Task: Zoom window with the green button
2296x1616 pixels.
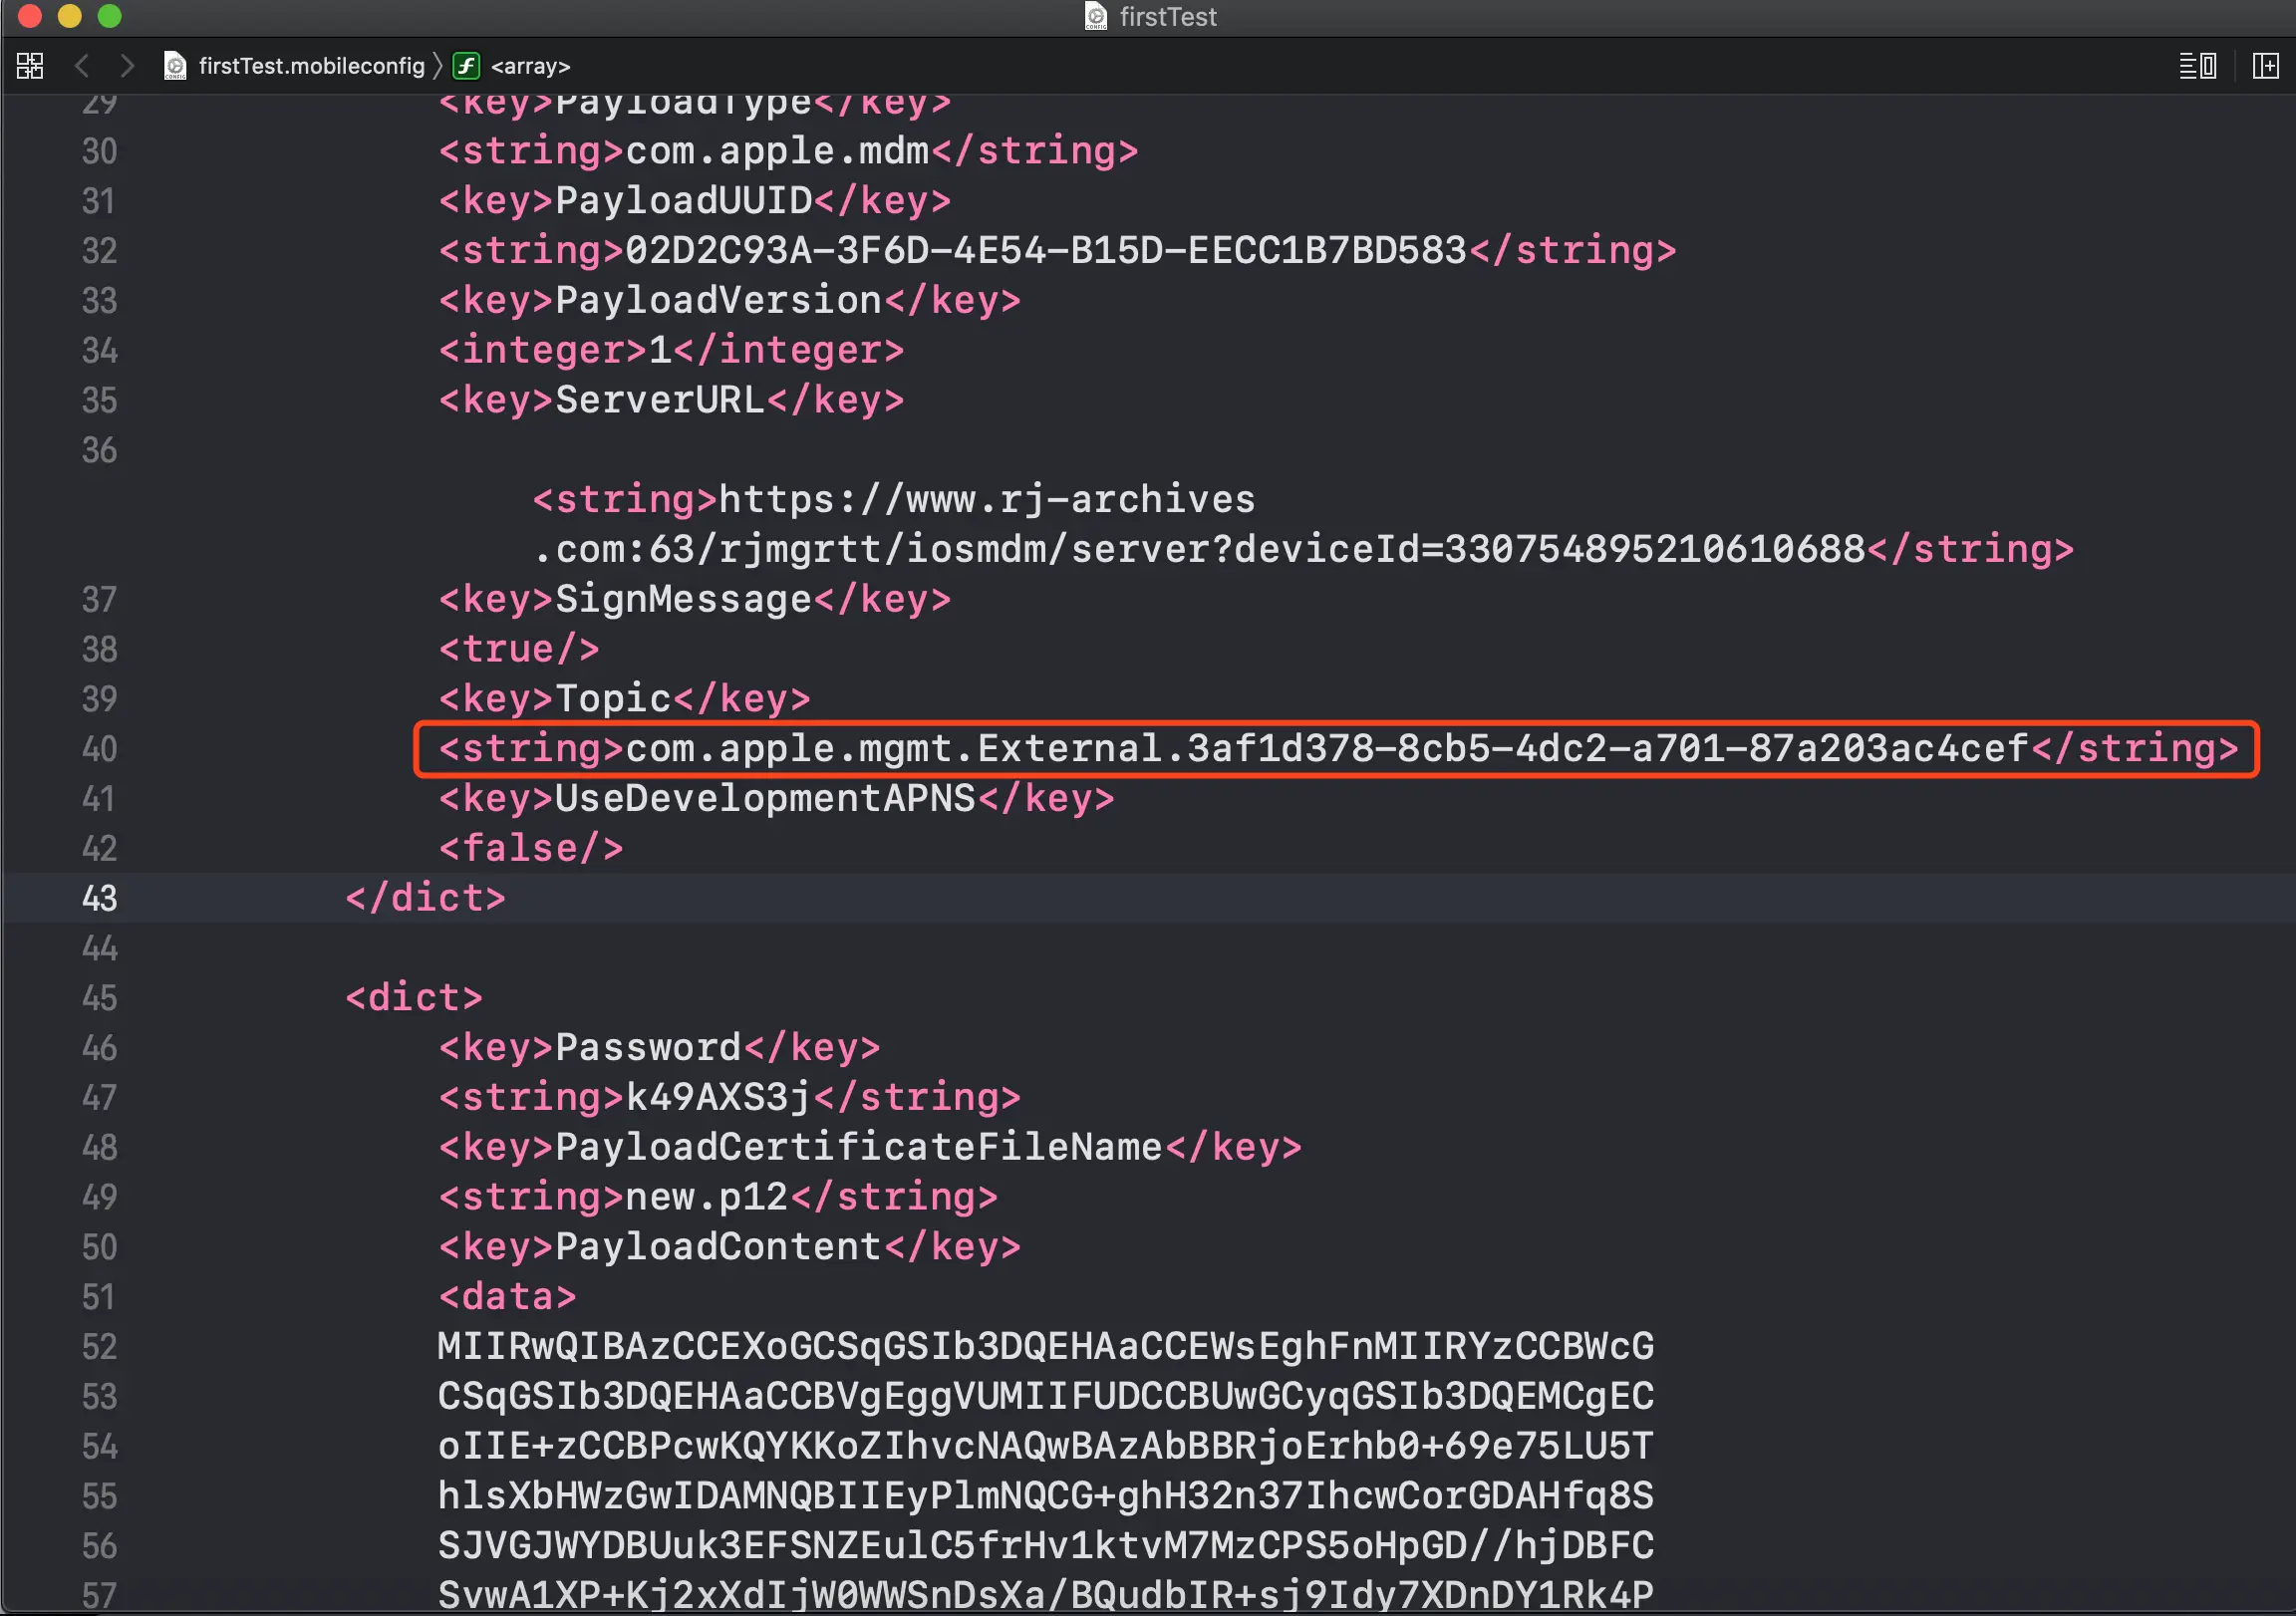Action: (109, 16)
